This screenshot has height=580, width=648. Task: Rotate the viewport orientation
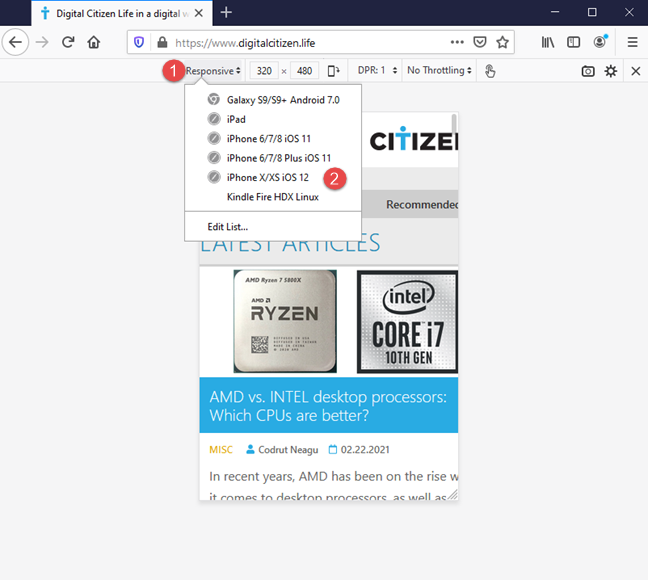(334, 71)
